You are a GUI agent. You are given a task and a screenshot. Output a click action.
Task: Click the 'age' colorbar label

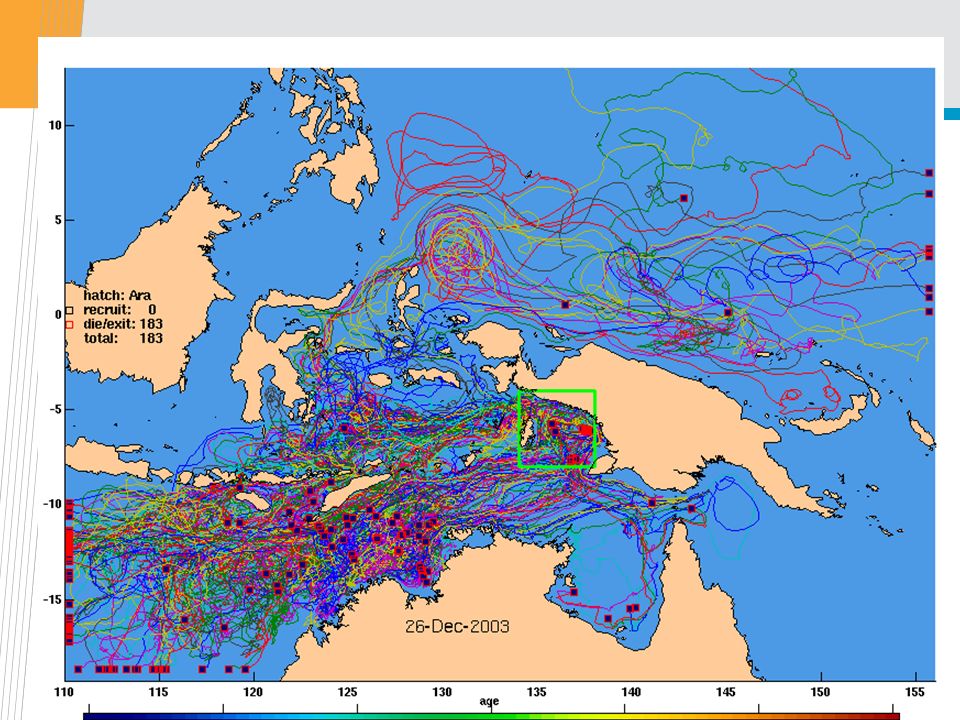click(489, 702)
